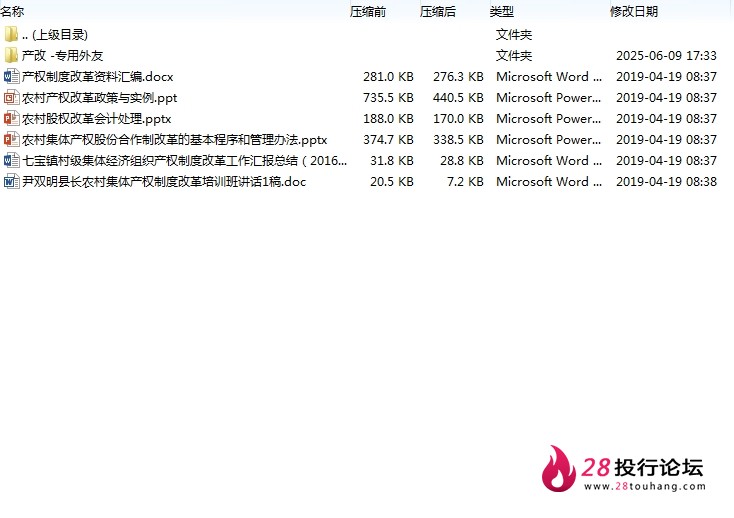Click the 170.0 KB compressed size cell
This screenshot has width=734, height=518.
point(458,119)
